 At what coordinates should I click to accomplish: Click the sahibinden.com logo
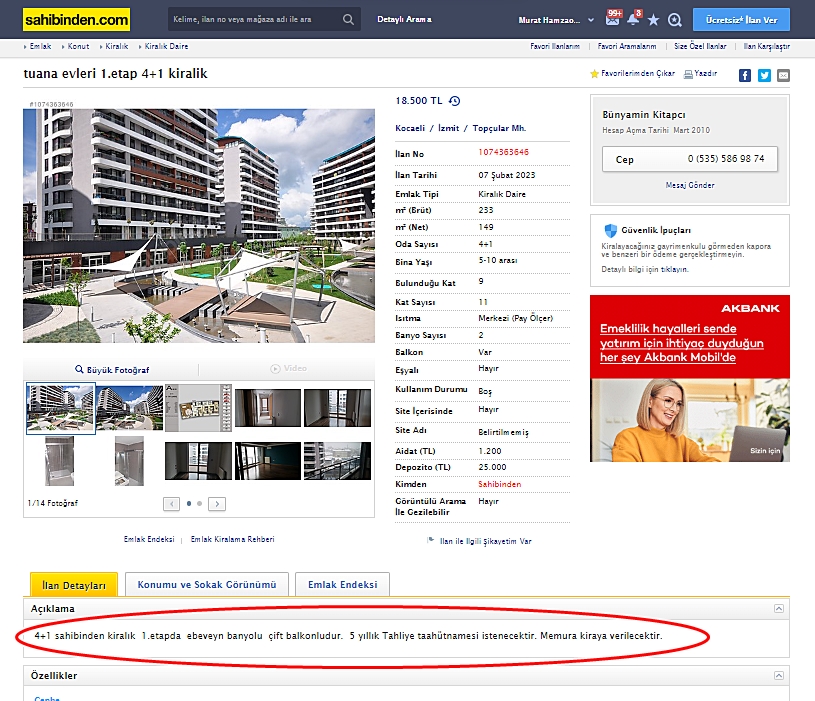pyautogui.click(x=76, y=20)
